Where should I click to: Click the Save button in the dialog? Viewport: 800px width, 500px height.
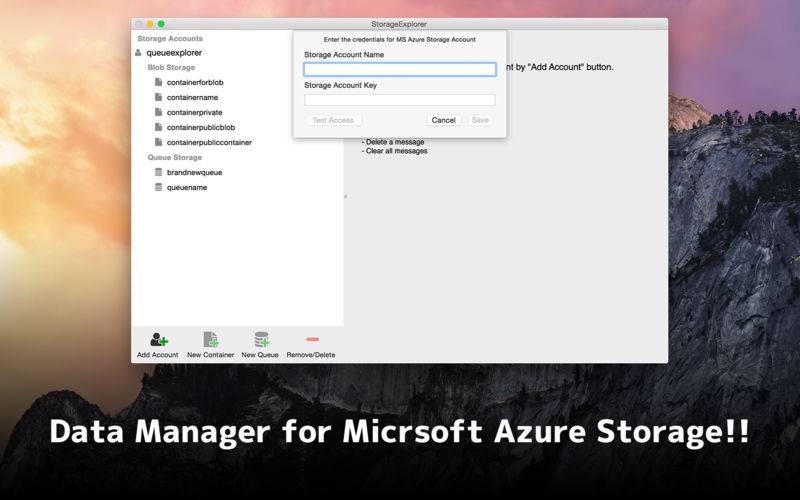click(x=480, y=120)
